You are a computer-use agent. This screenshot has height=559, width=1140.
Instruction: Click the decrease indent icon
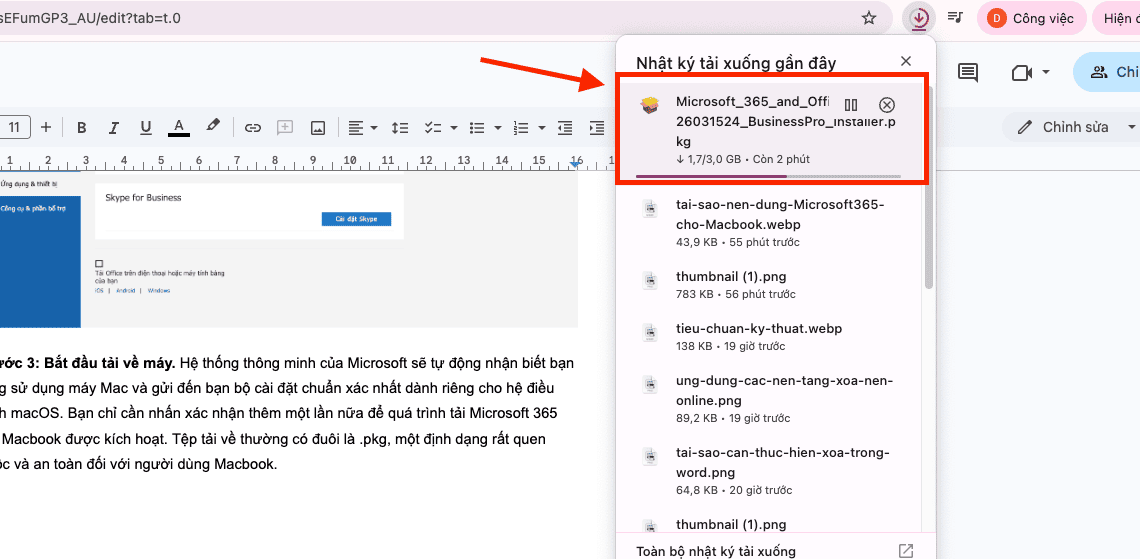565,128
